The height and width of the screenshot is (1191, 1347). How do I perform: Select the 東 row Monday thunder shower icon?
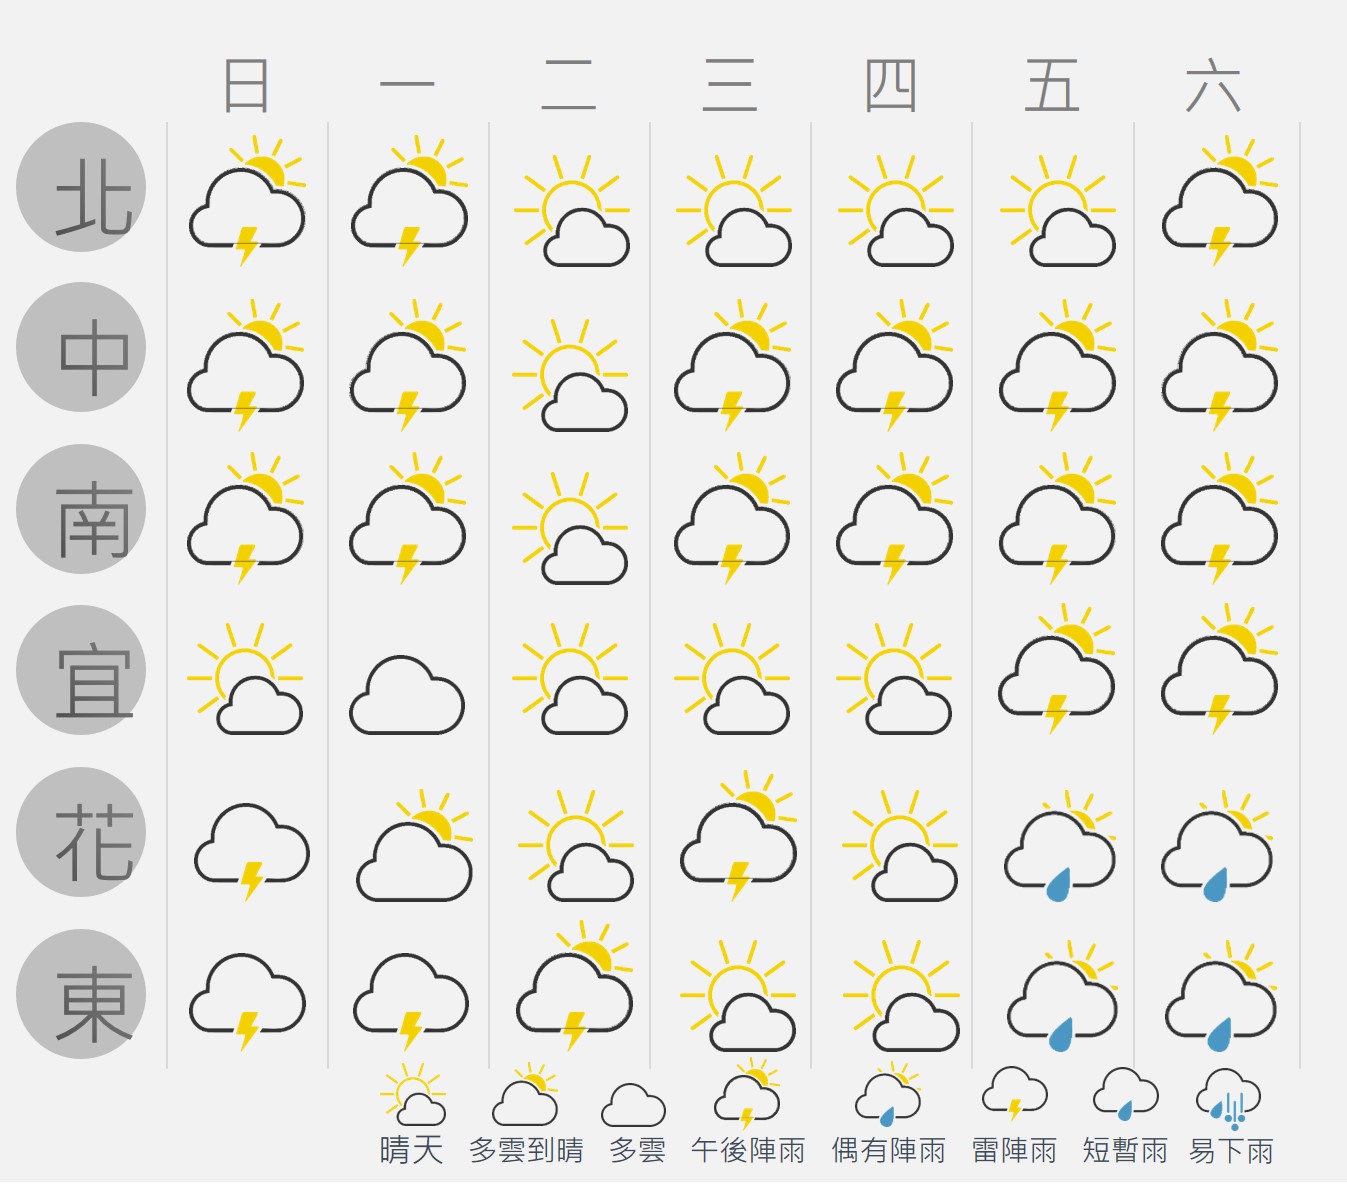[x=410, y=1002]
